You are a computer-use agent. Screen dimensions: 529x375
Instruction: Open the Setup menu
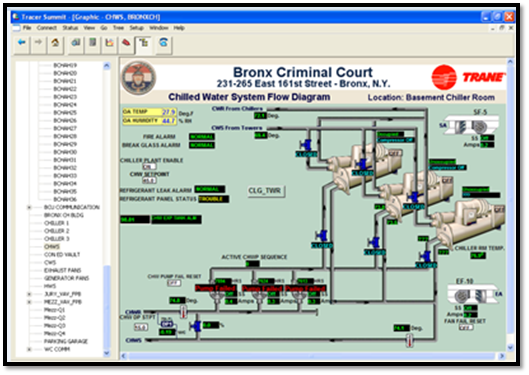click(137, 28)
